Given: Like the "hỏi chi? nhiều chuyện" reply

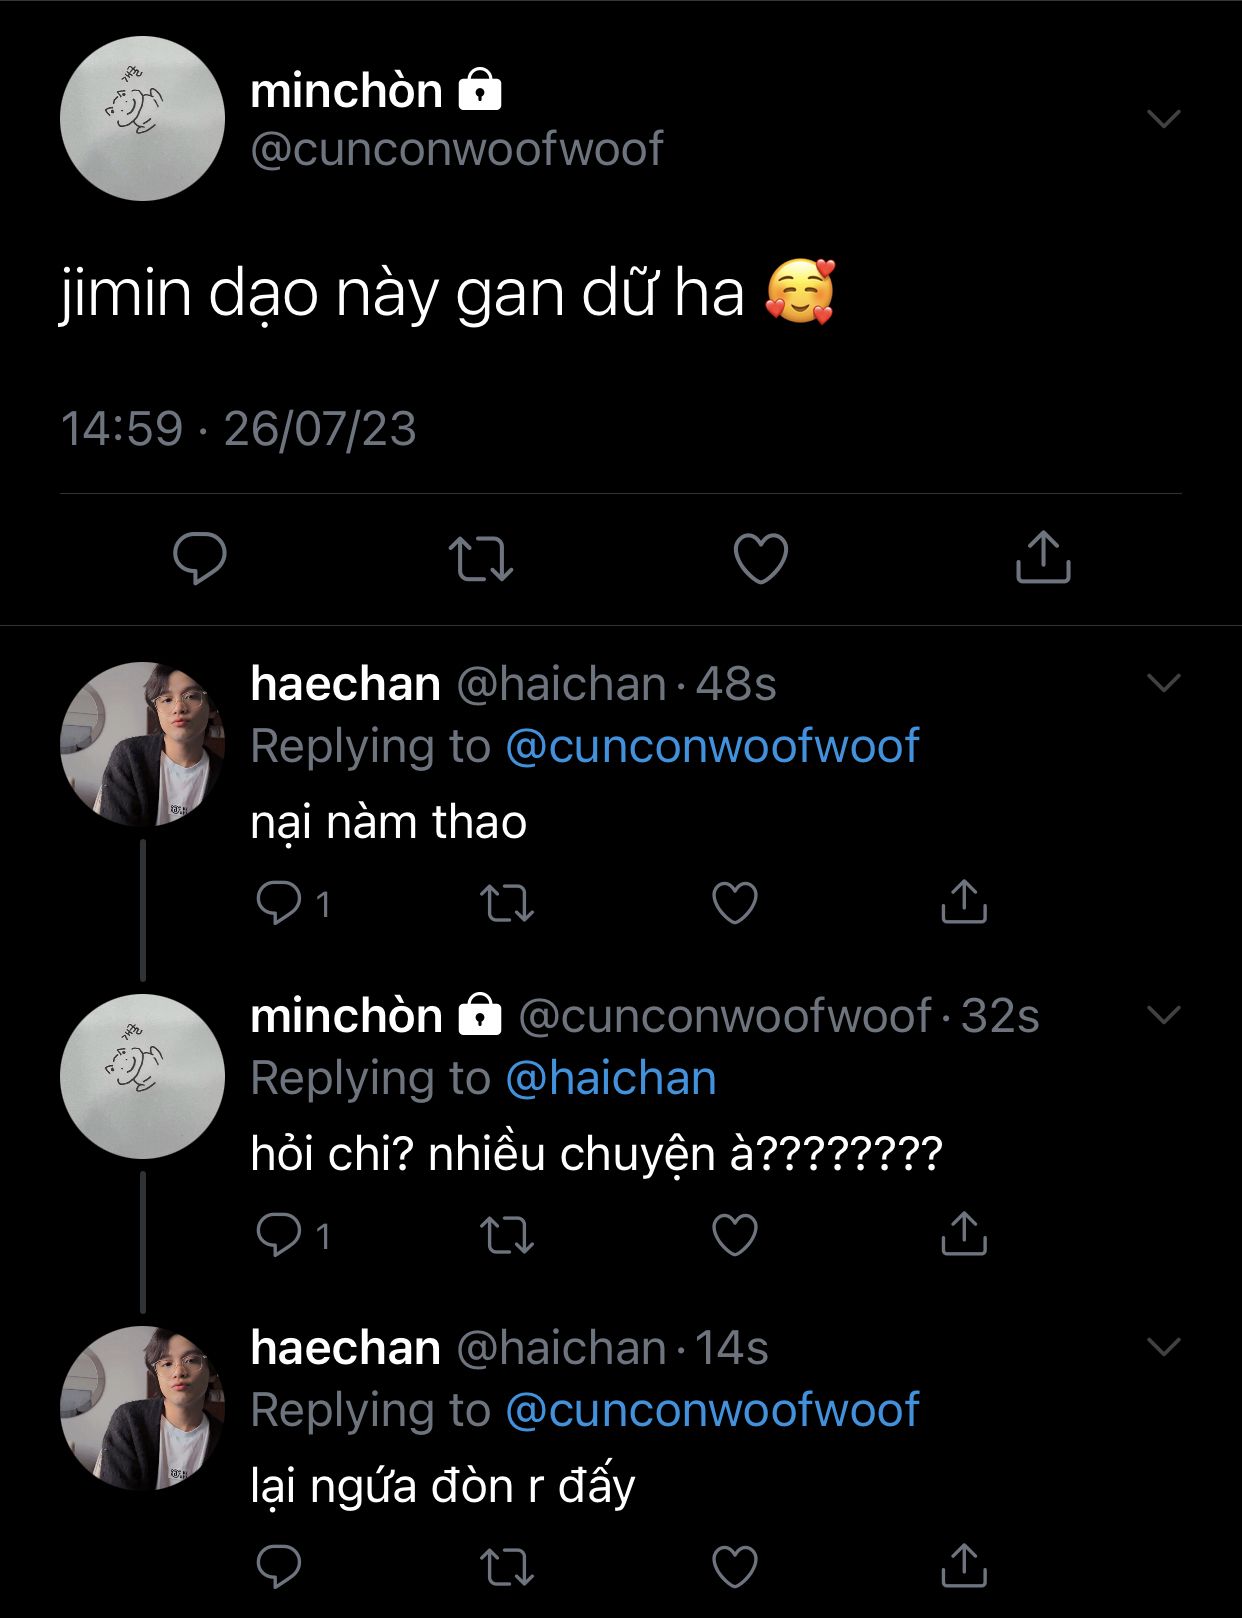Looking at the screenshot, I should click(735, 1235).
